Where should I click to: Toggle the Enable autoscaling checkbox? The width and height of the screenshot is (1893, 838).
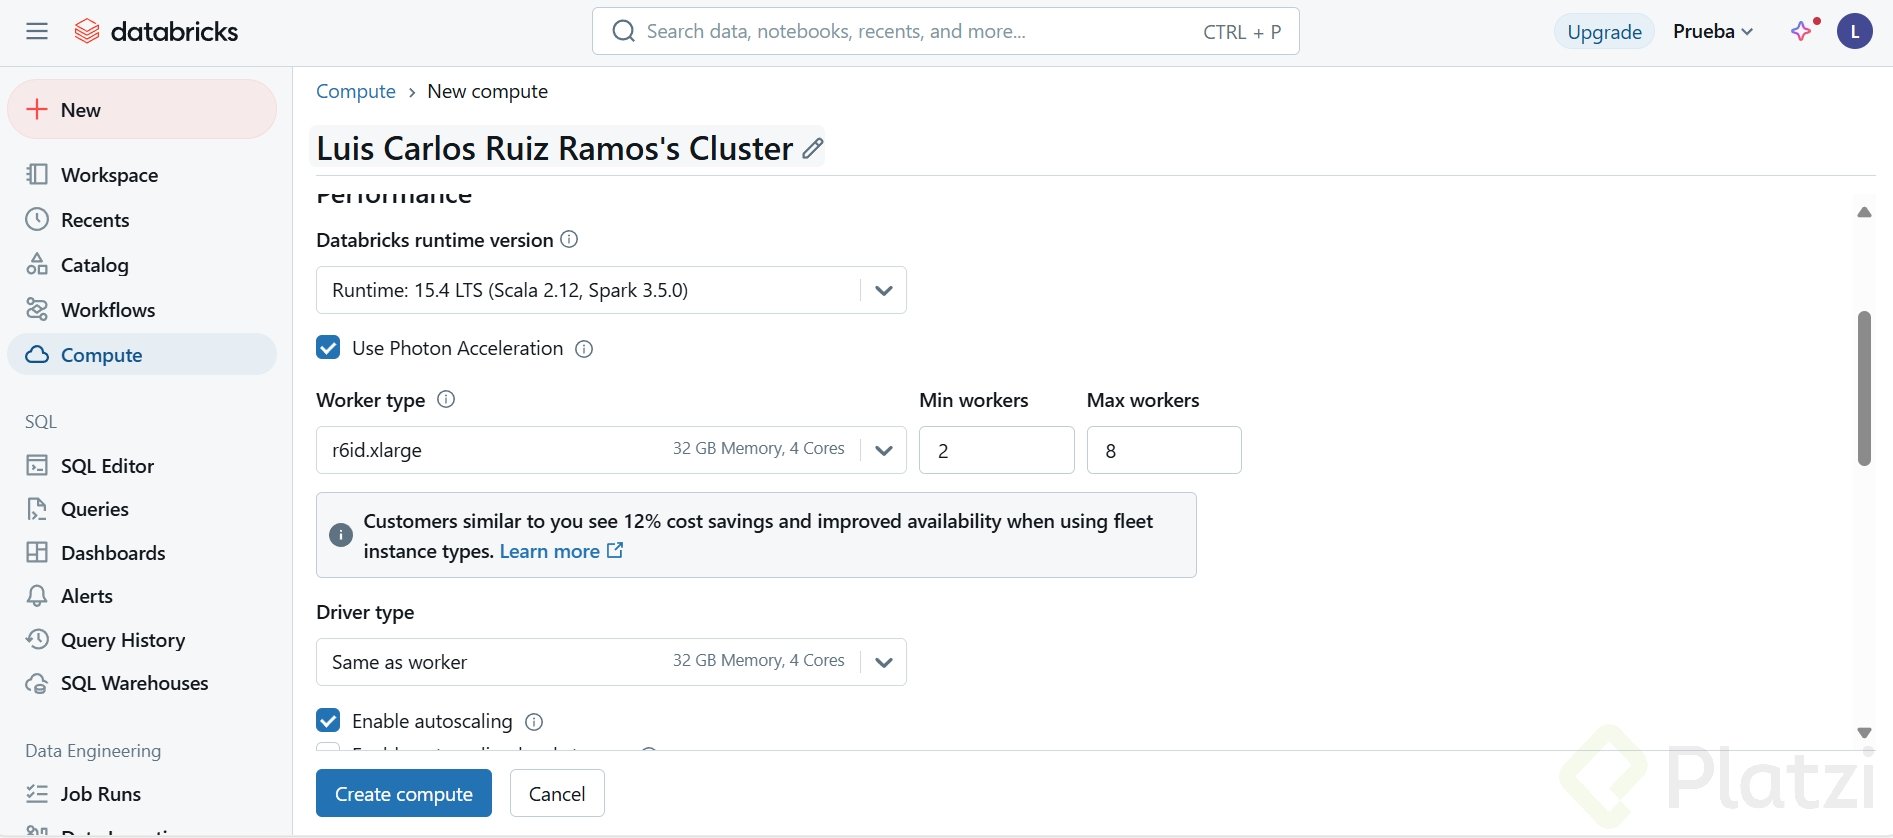pos(328,721)
